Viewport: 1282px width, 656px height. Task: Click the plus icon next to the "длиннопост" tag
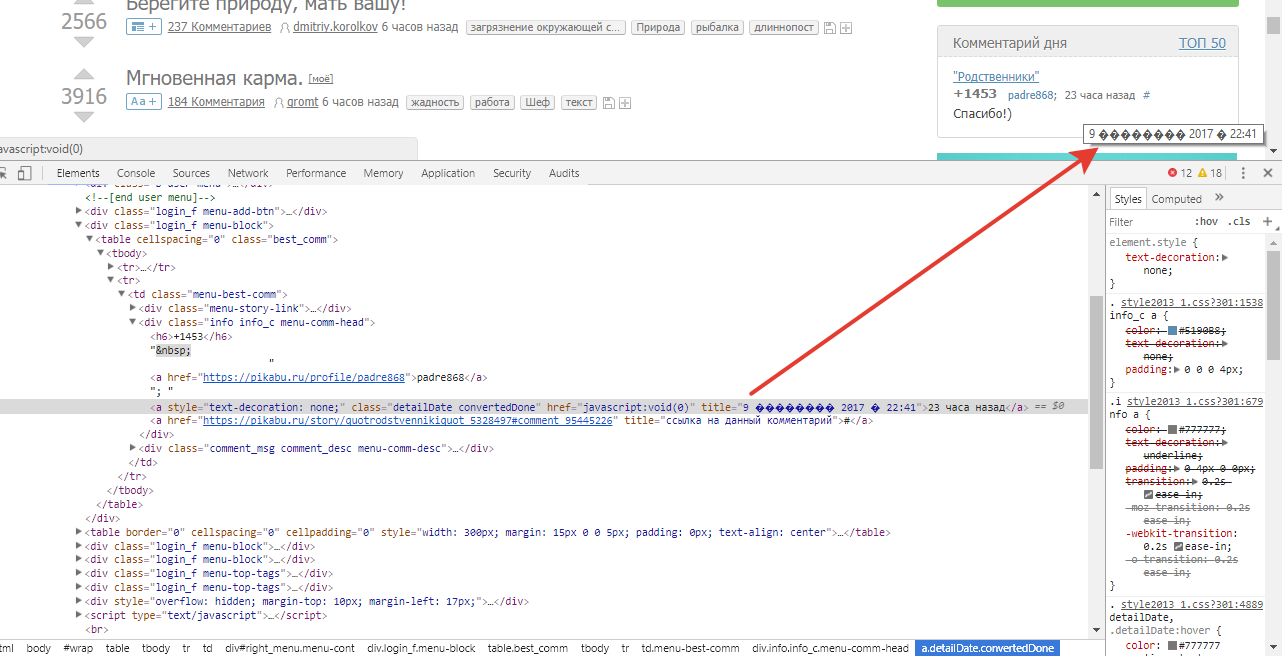pos(846,28)
